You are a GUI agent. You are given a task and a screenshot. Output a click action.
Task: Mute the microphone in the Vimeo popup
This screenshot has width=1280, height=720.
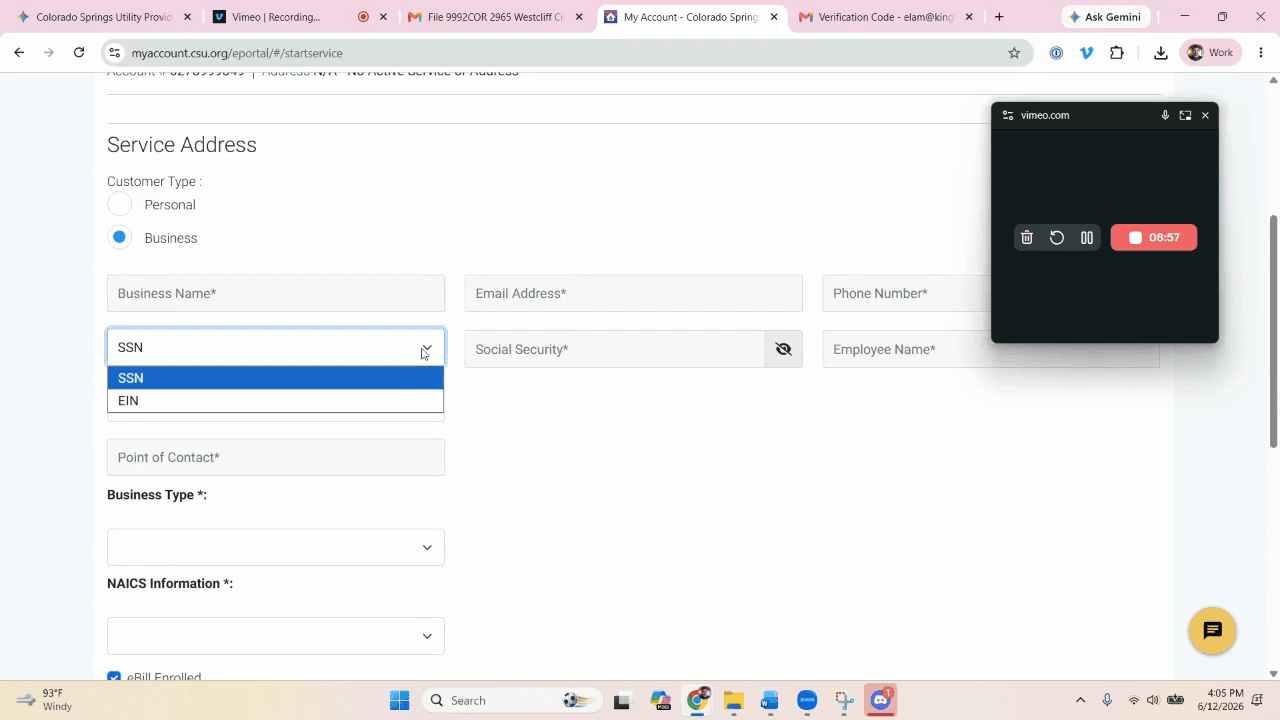pos(1165,115)
